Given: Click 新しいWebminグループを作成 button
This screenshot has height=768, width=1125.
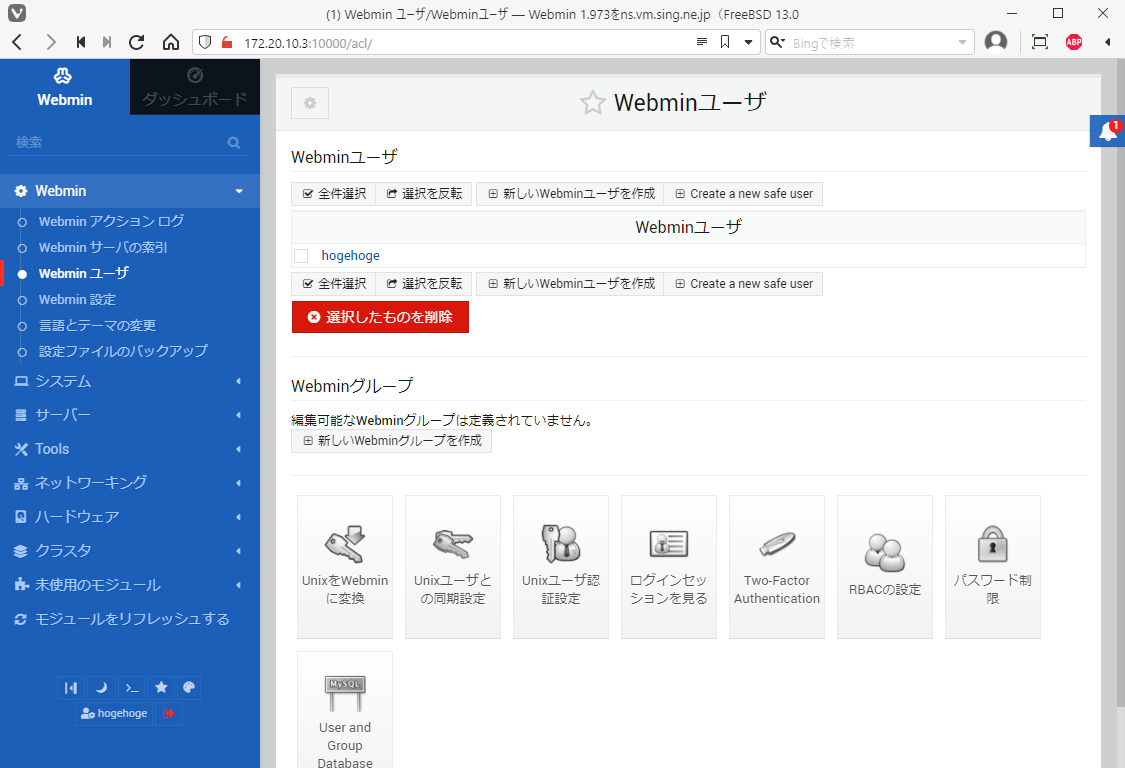Looking at the screenshot, I should click(391, 441).
